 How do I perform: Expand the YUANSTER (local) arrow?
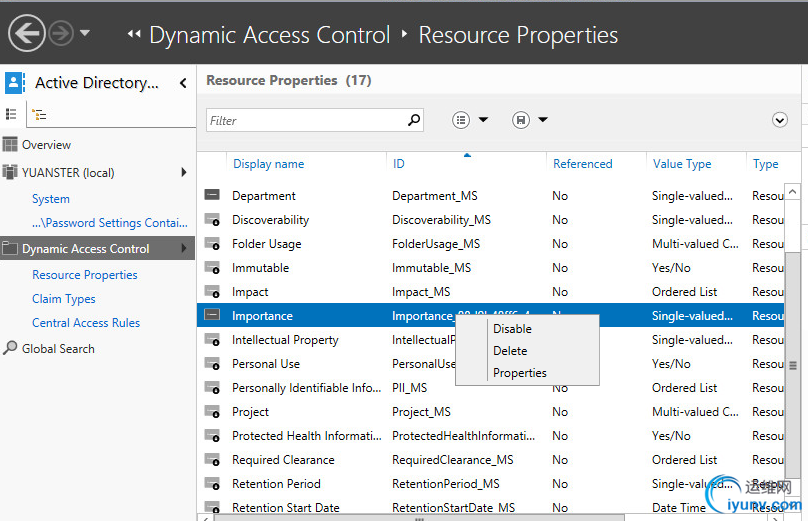tap(184, 172)
